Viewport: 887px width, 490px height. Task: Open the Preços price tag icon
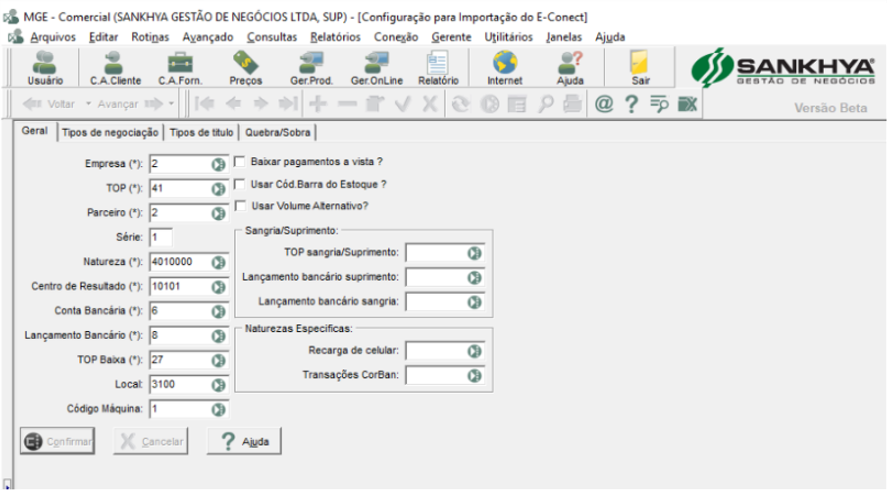pos(246,68)
